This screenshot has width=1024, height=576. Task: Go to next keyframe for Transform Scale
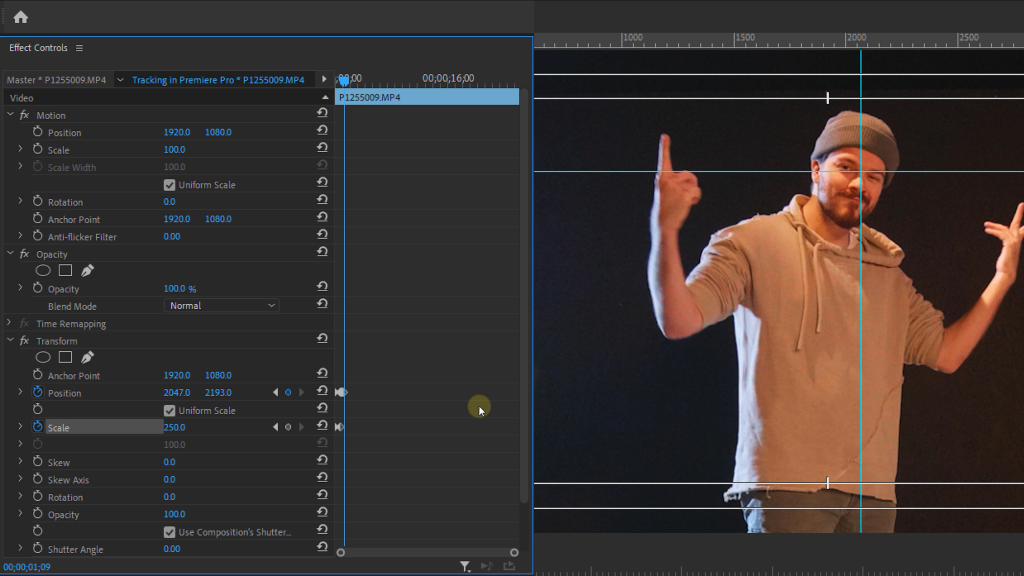coord(301,427)
